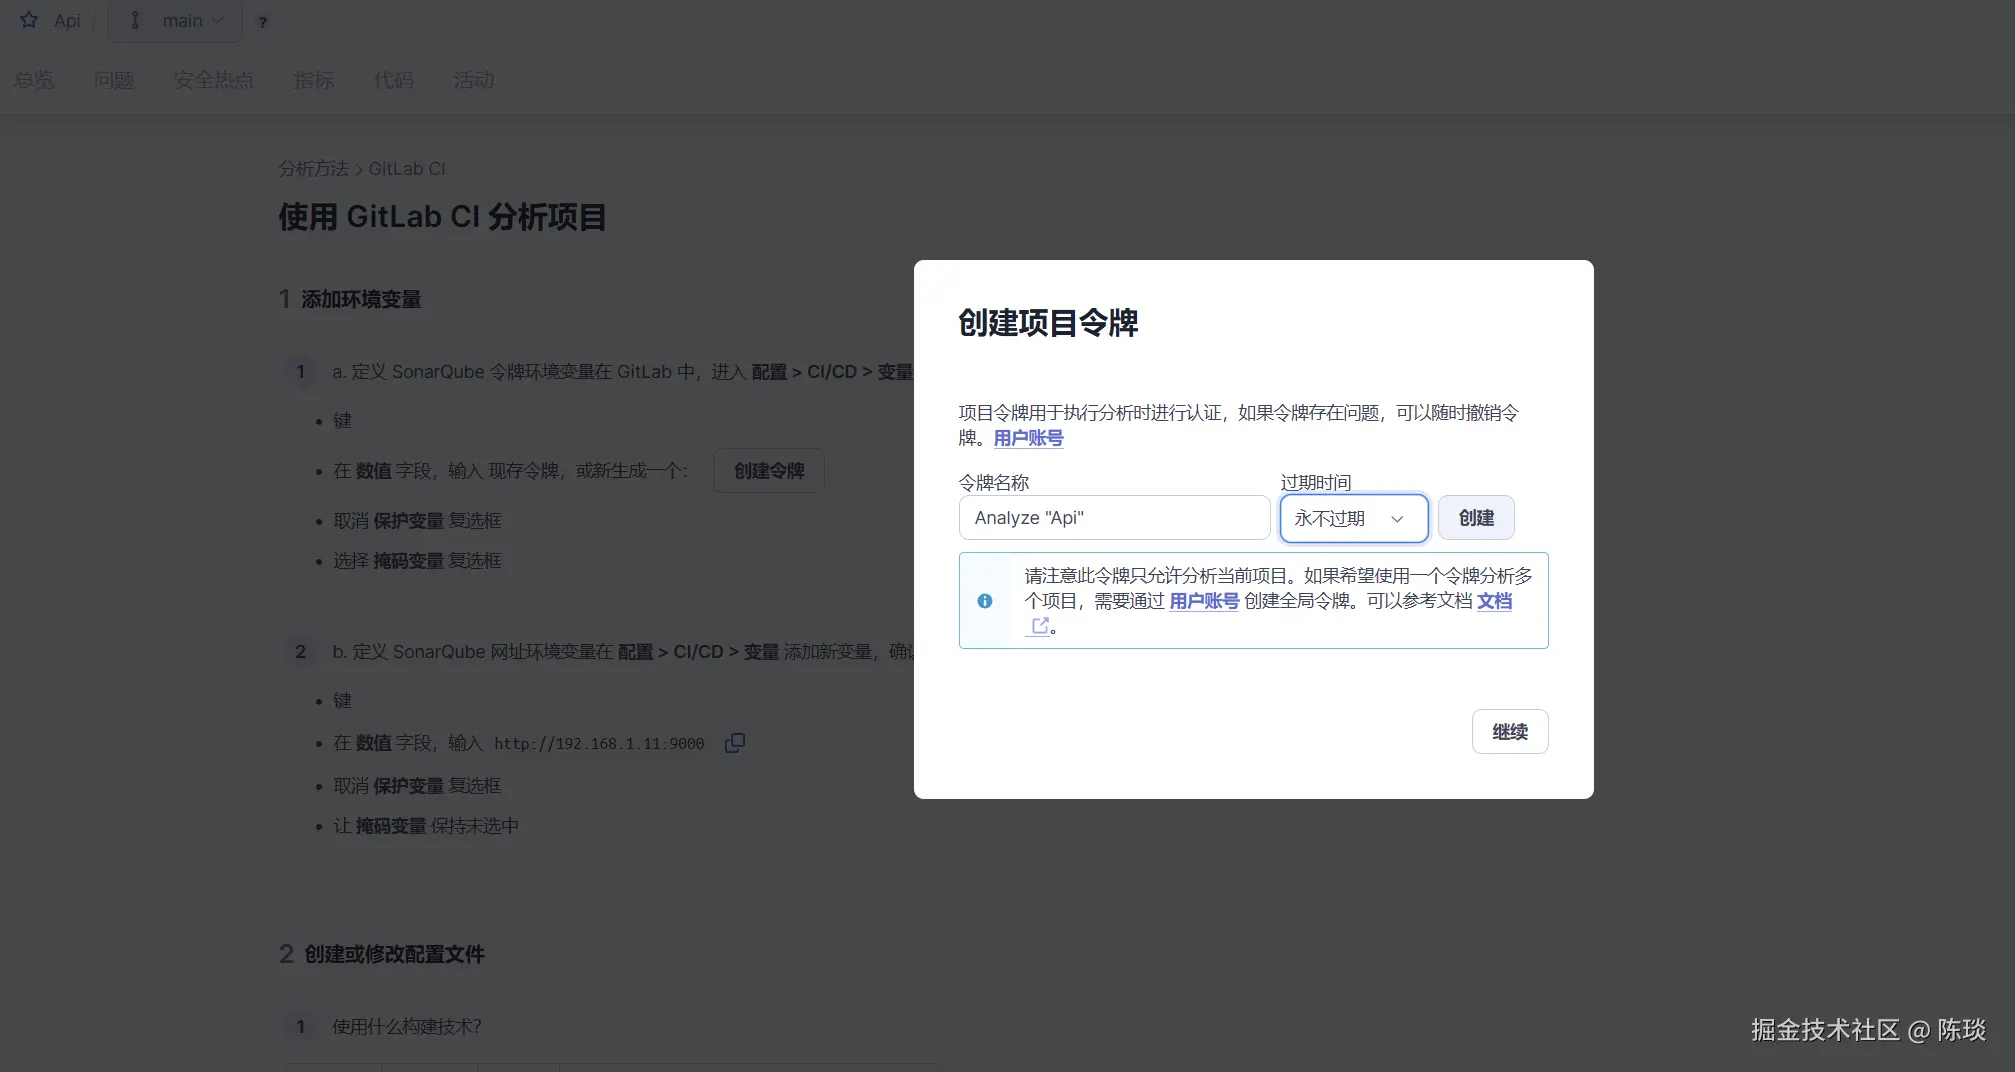
Task: Click the 创建项目令牌 dialog title
Action: (1048, 323)
